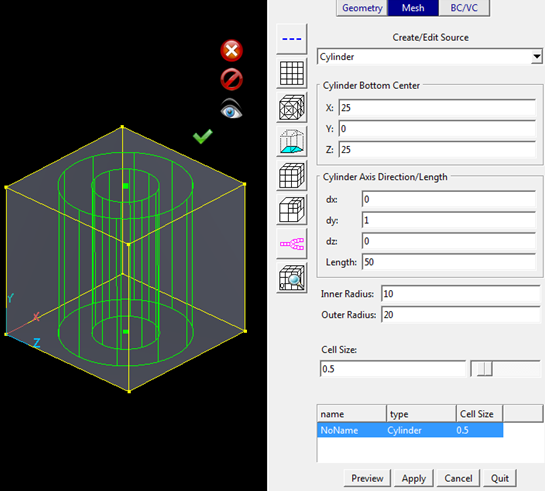The image size is (545, 491).
Task: Click the magenta branching nodes icon
Action: [x=292, y=244]
